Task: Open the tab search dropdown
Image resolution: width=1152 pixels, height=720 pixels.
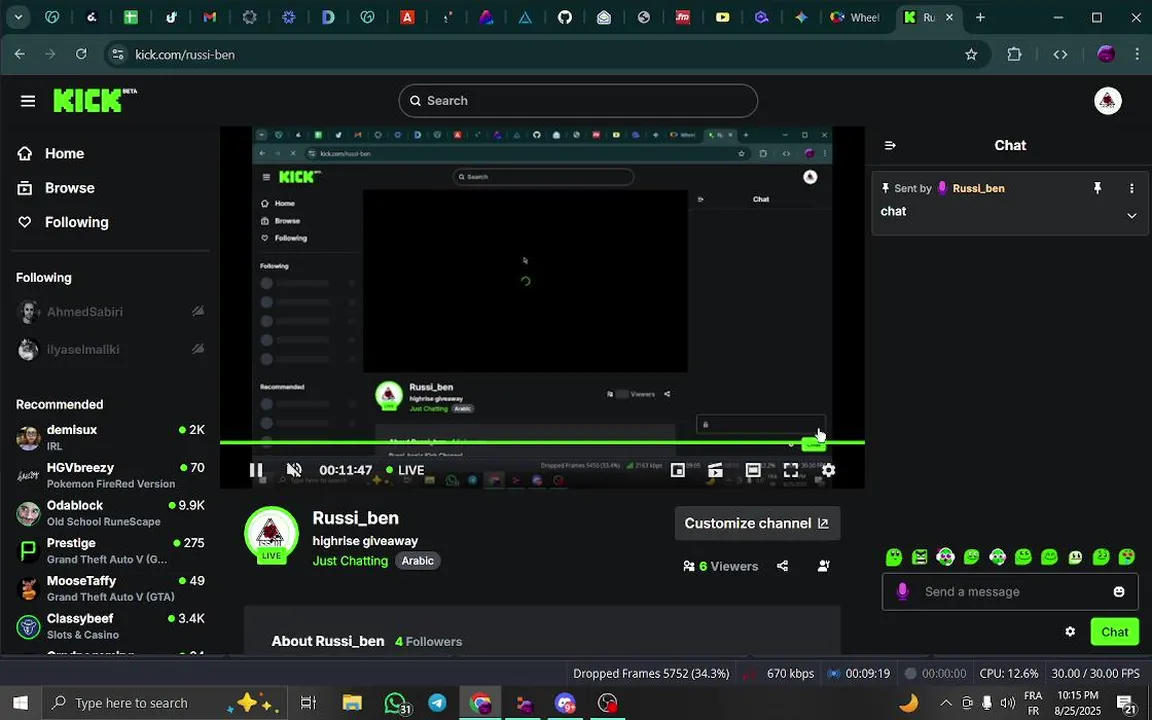Action: click(x=18, y=18)
